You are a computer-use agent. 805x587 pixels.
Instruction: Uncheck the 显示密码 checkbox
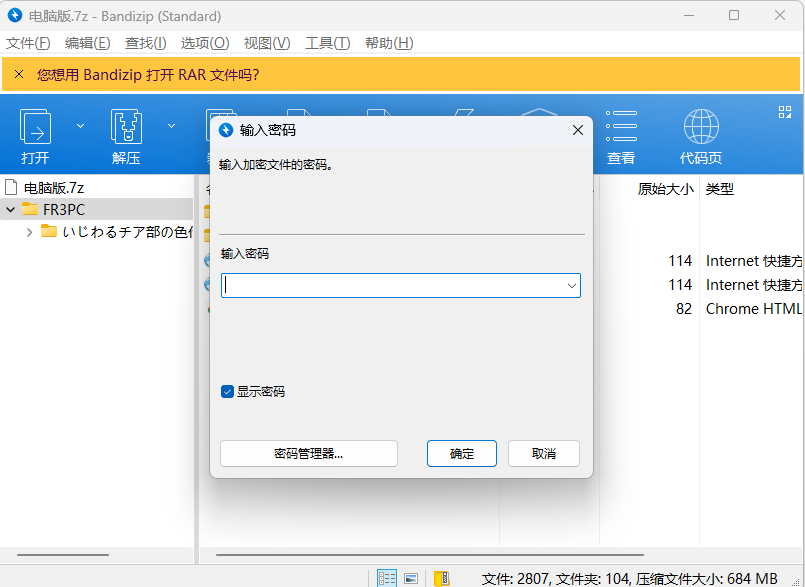pyautogui.click(x=227, y=392)
